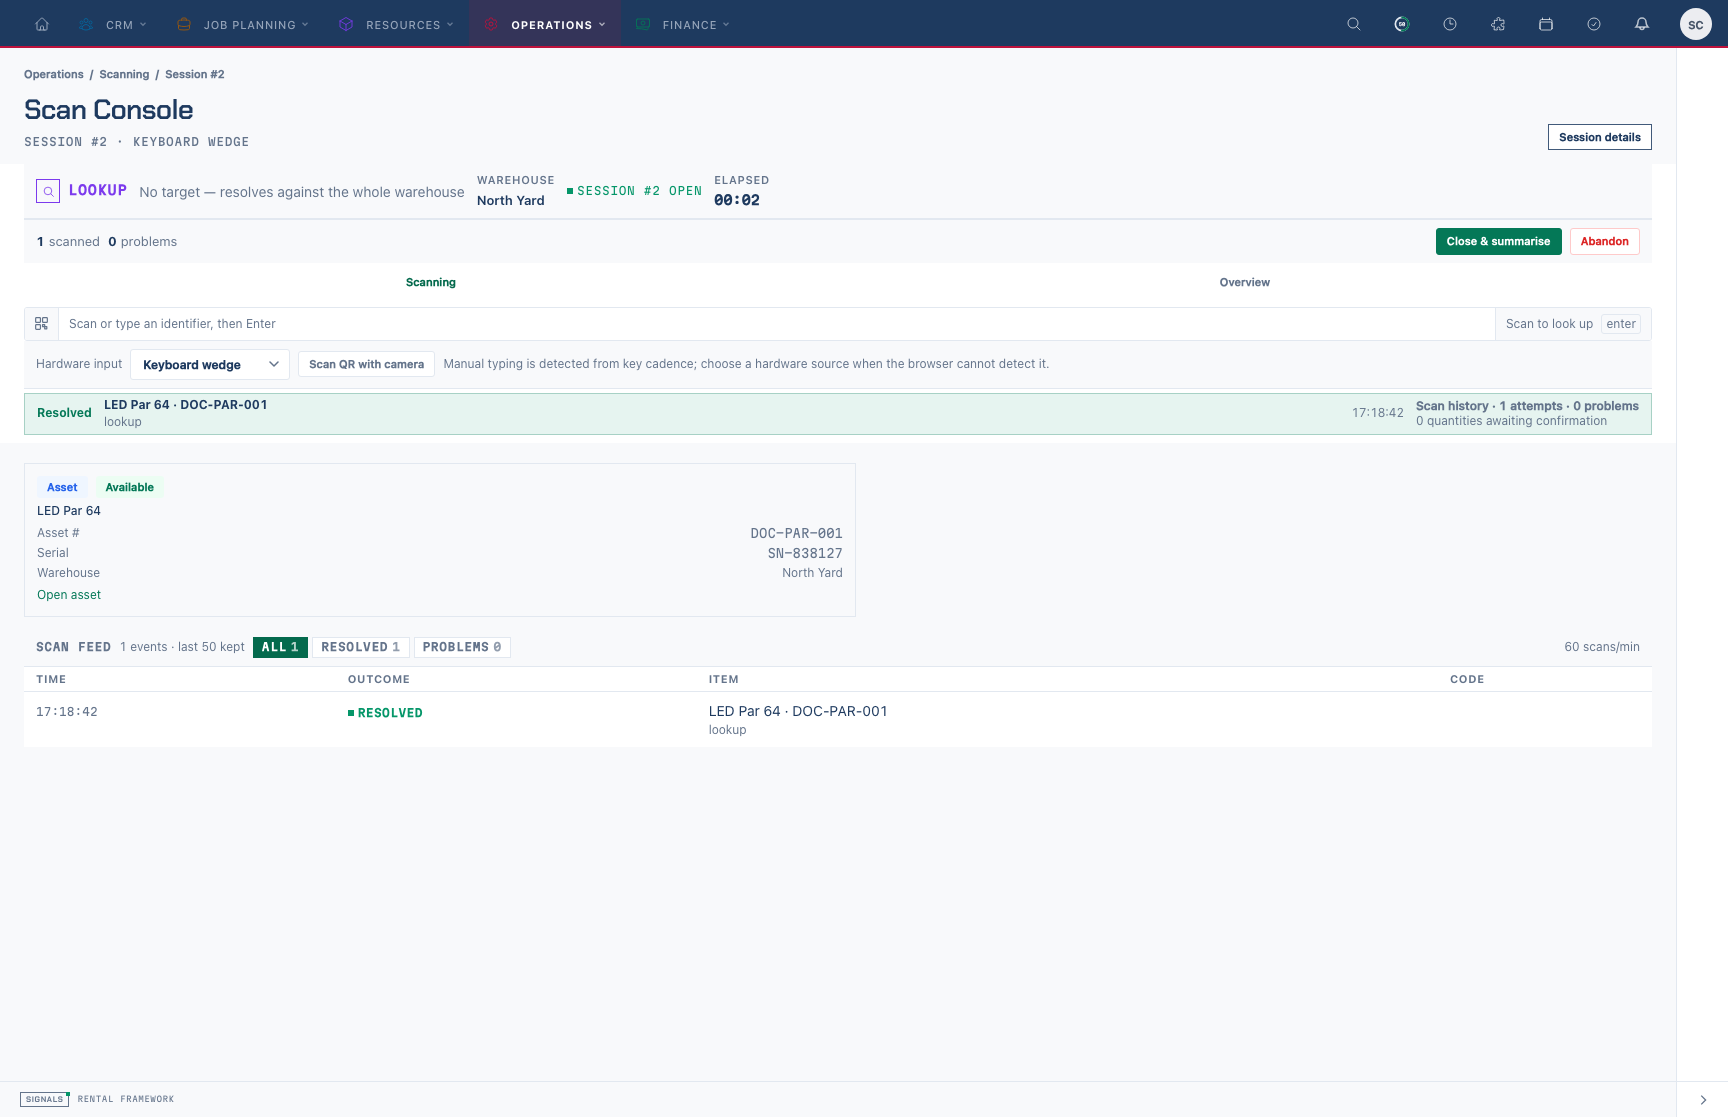The image size is (1728, 1117).
Task: Follow the Open asset link
Action: click(x=69, y=595)
